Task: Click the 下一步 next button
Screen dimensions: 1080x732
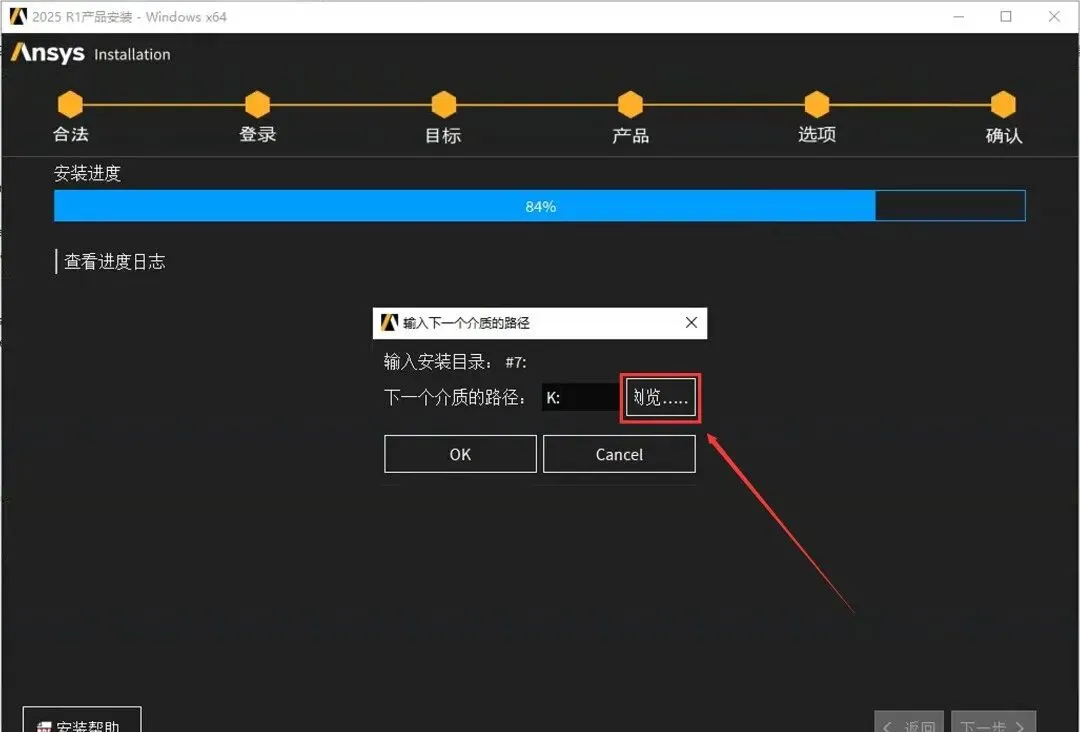Action: (x=993, y=722)
